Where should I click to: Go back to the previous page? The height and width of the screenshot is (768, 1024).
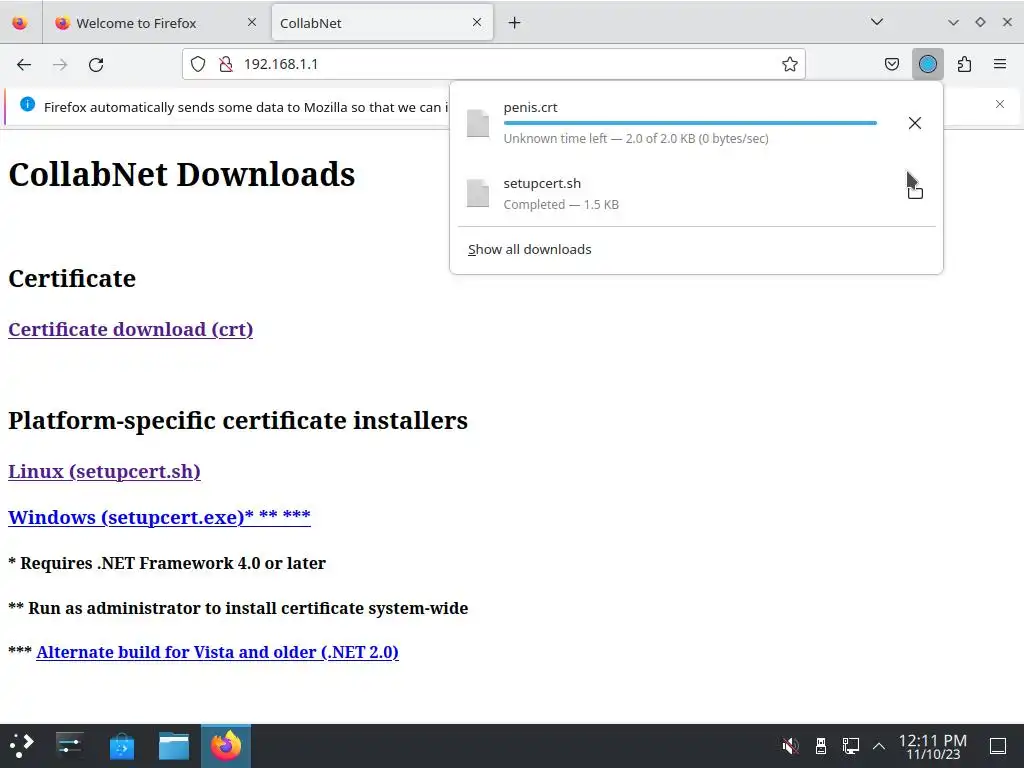pyautogui.click(x=24, y=64)
